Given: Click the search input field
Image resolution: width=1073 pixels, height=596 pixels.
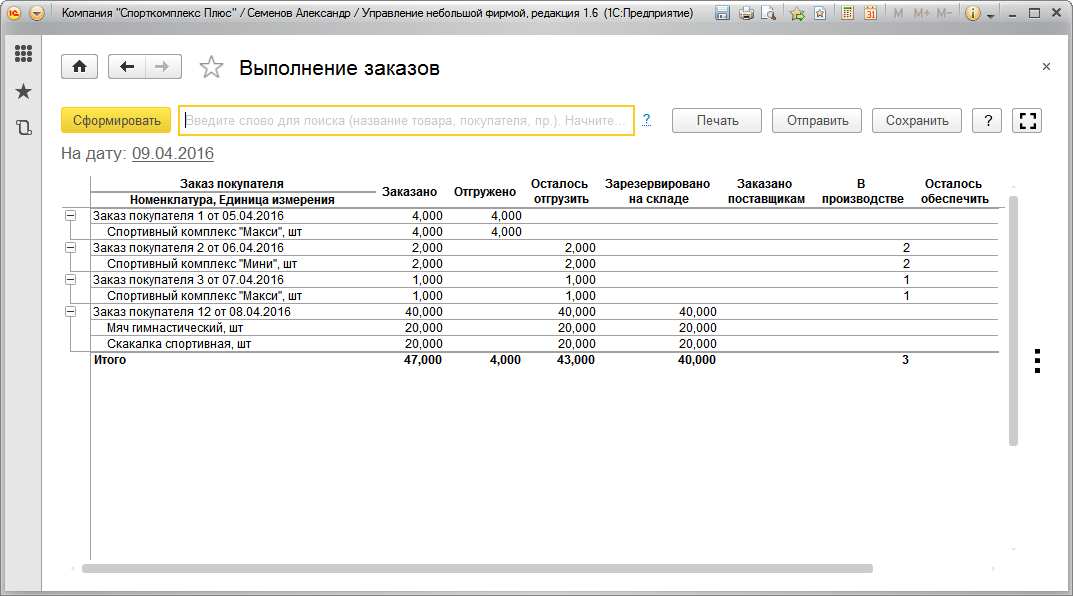Looking at the screenshot, I should click(x=405, y=120).
